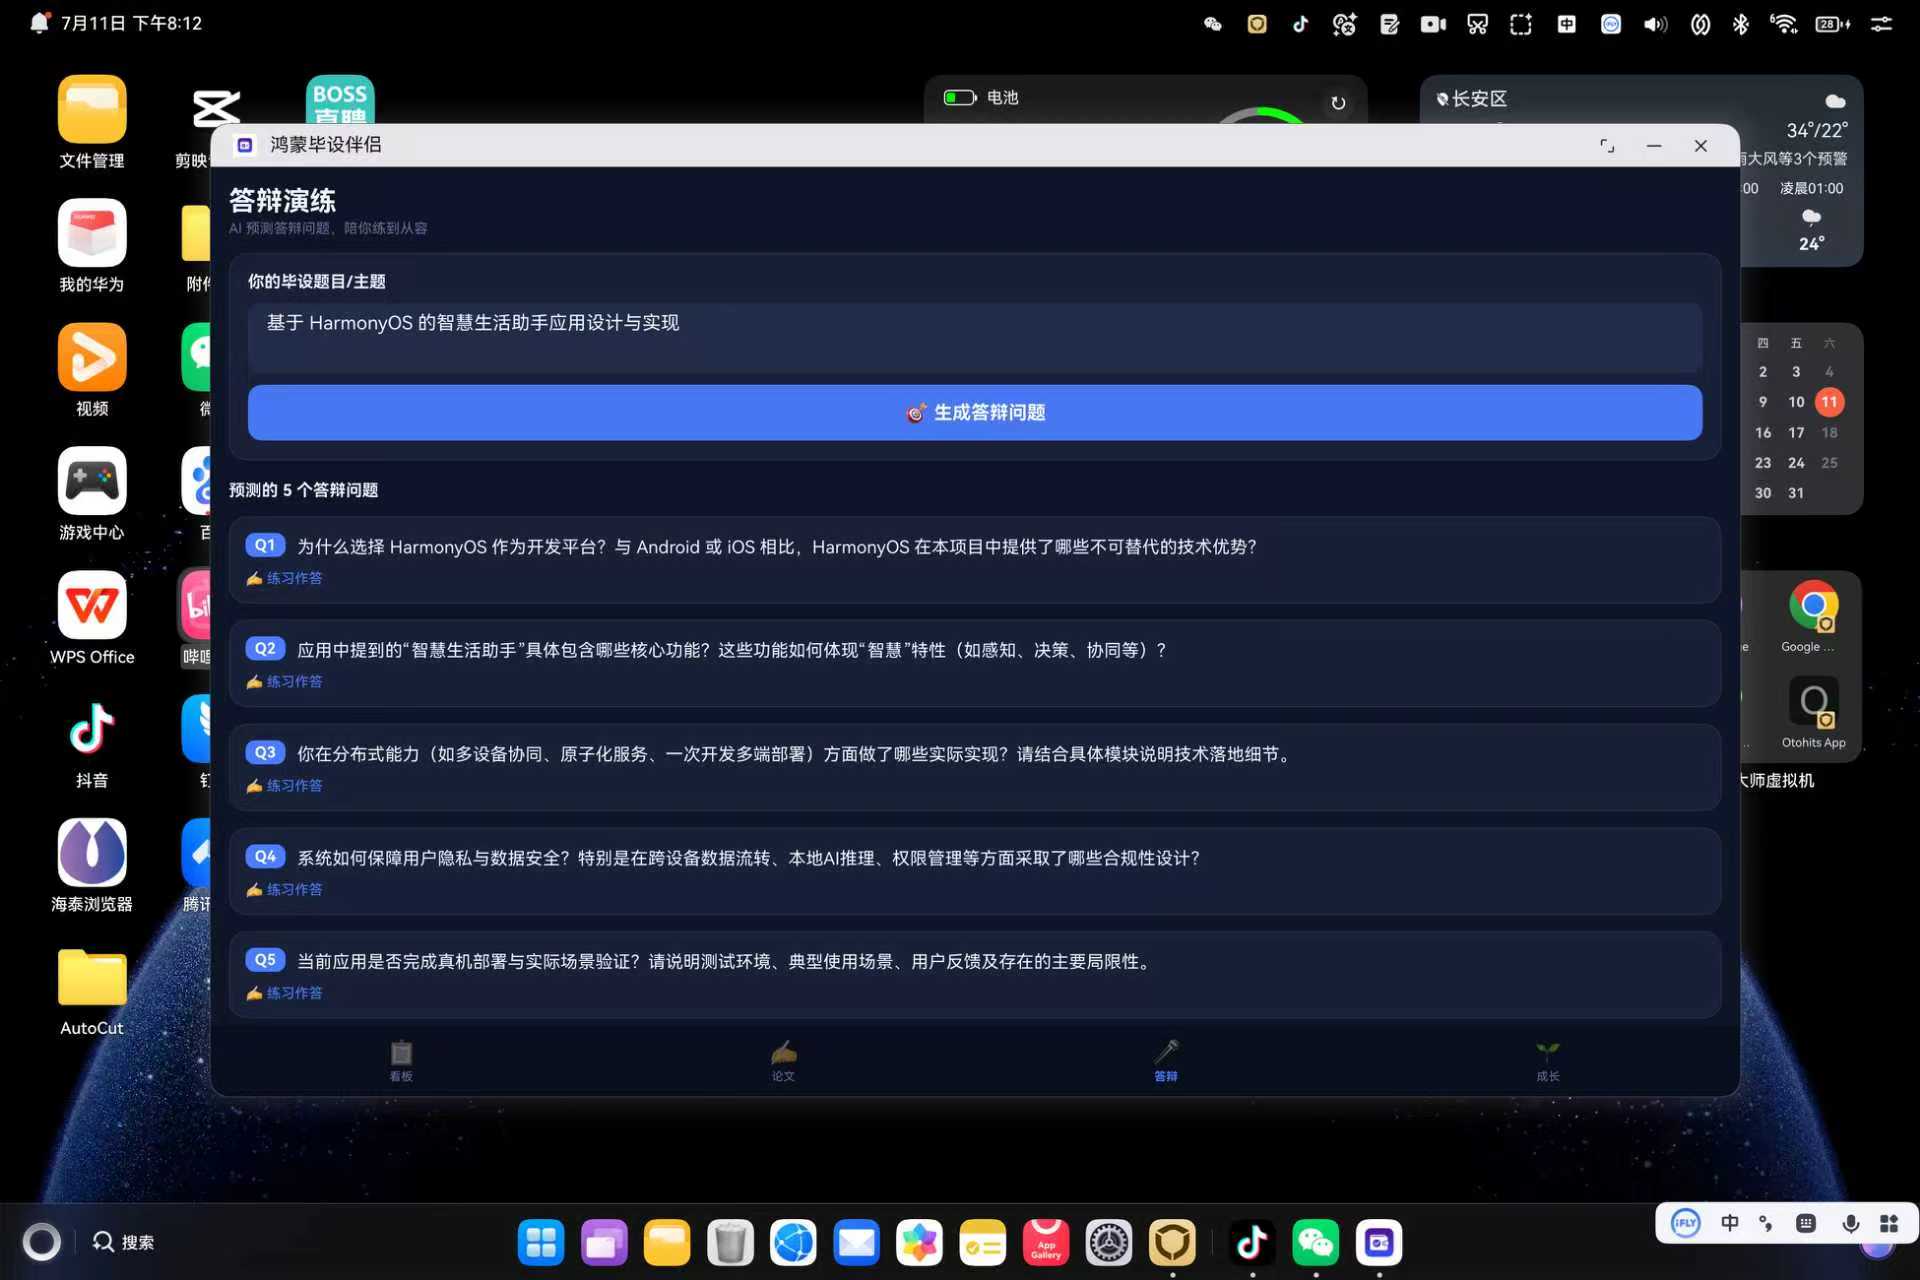The height and width of the screenshot is (1280, 1920).
Task: Open the Bluetooth status icon
Action: pyautogui.click(x=1741, y=24)
